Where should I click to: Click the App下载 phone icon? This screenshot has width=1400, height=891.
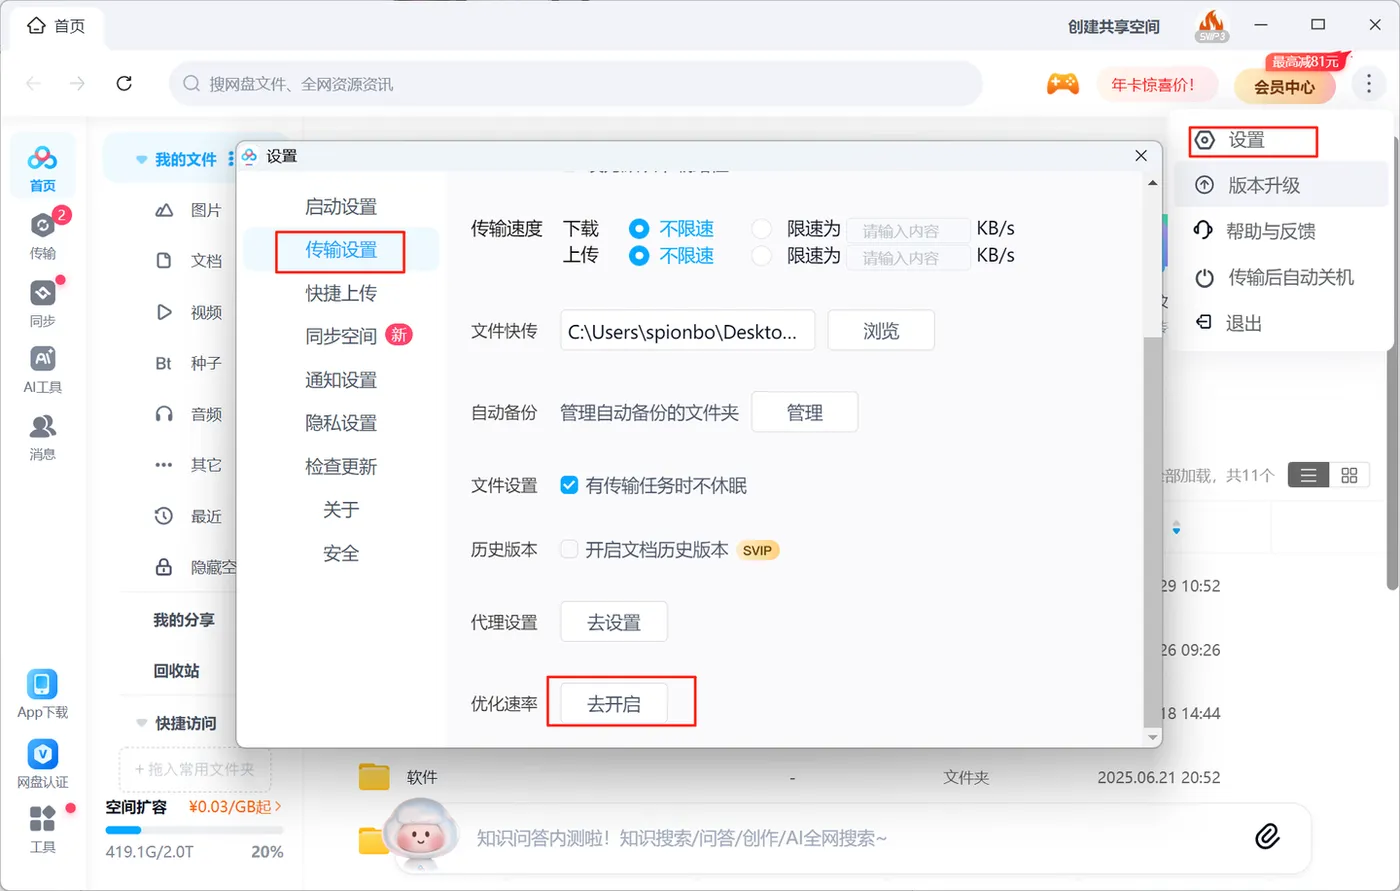42,684
